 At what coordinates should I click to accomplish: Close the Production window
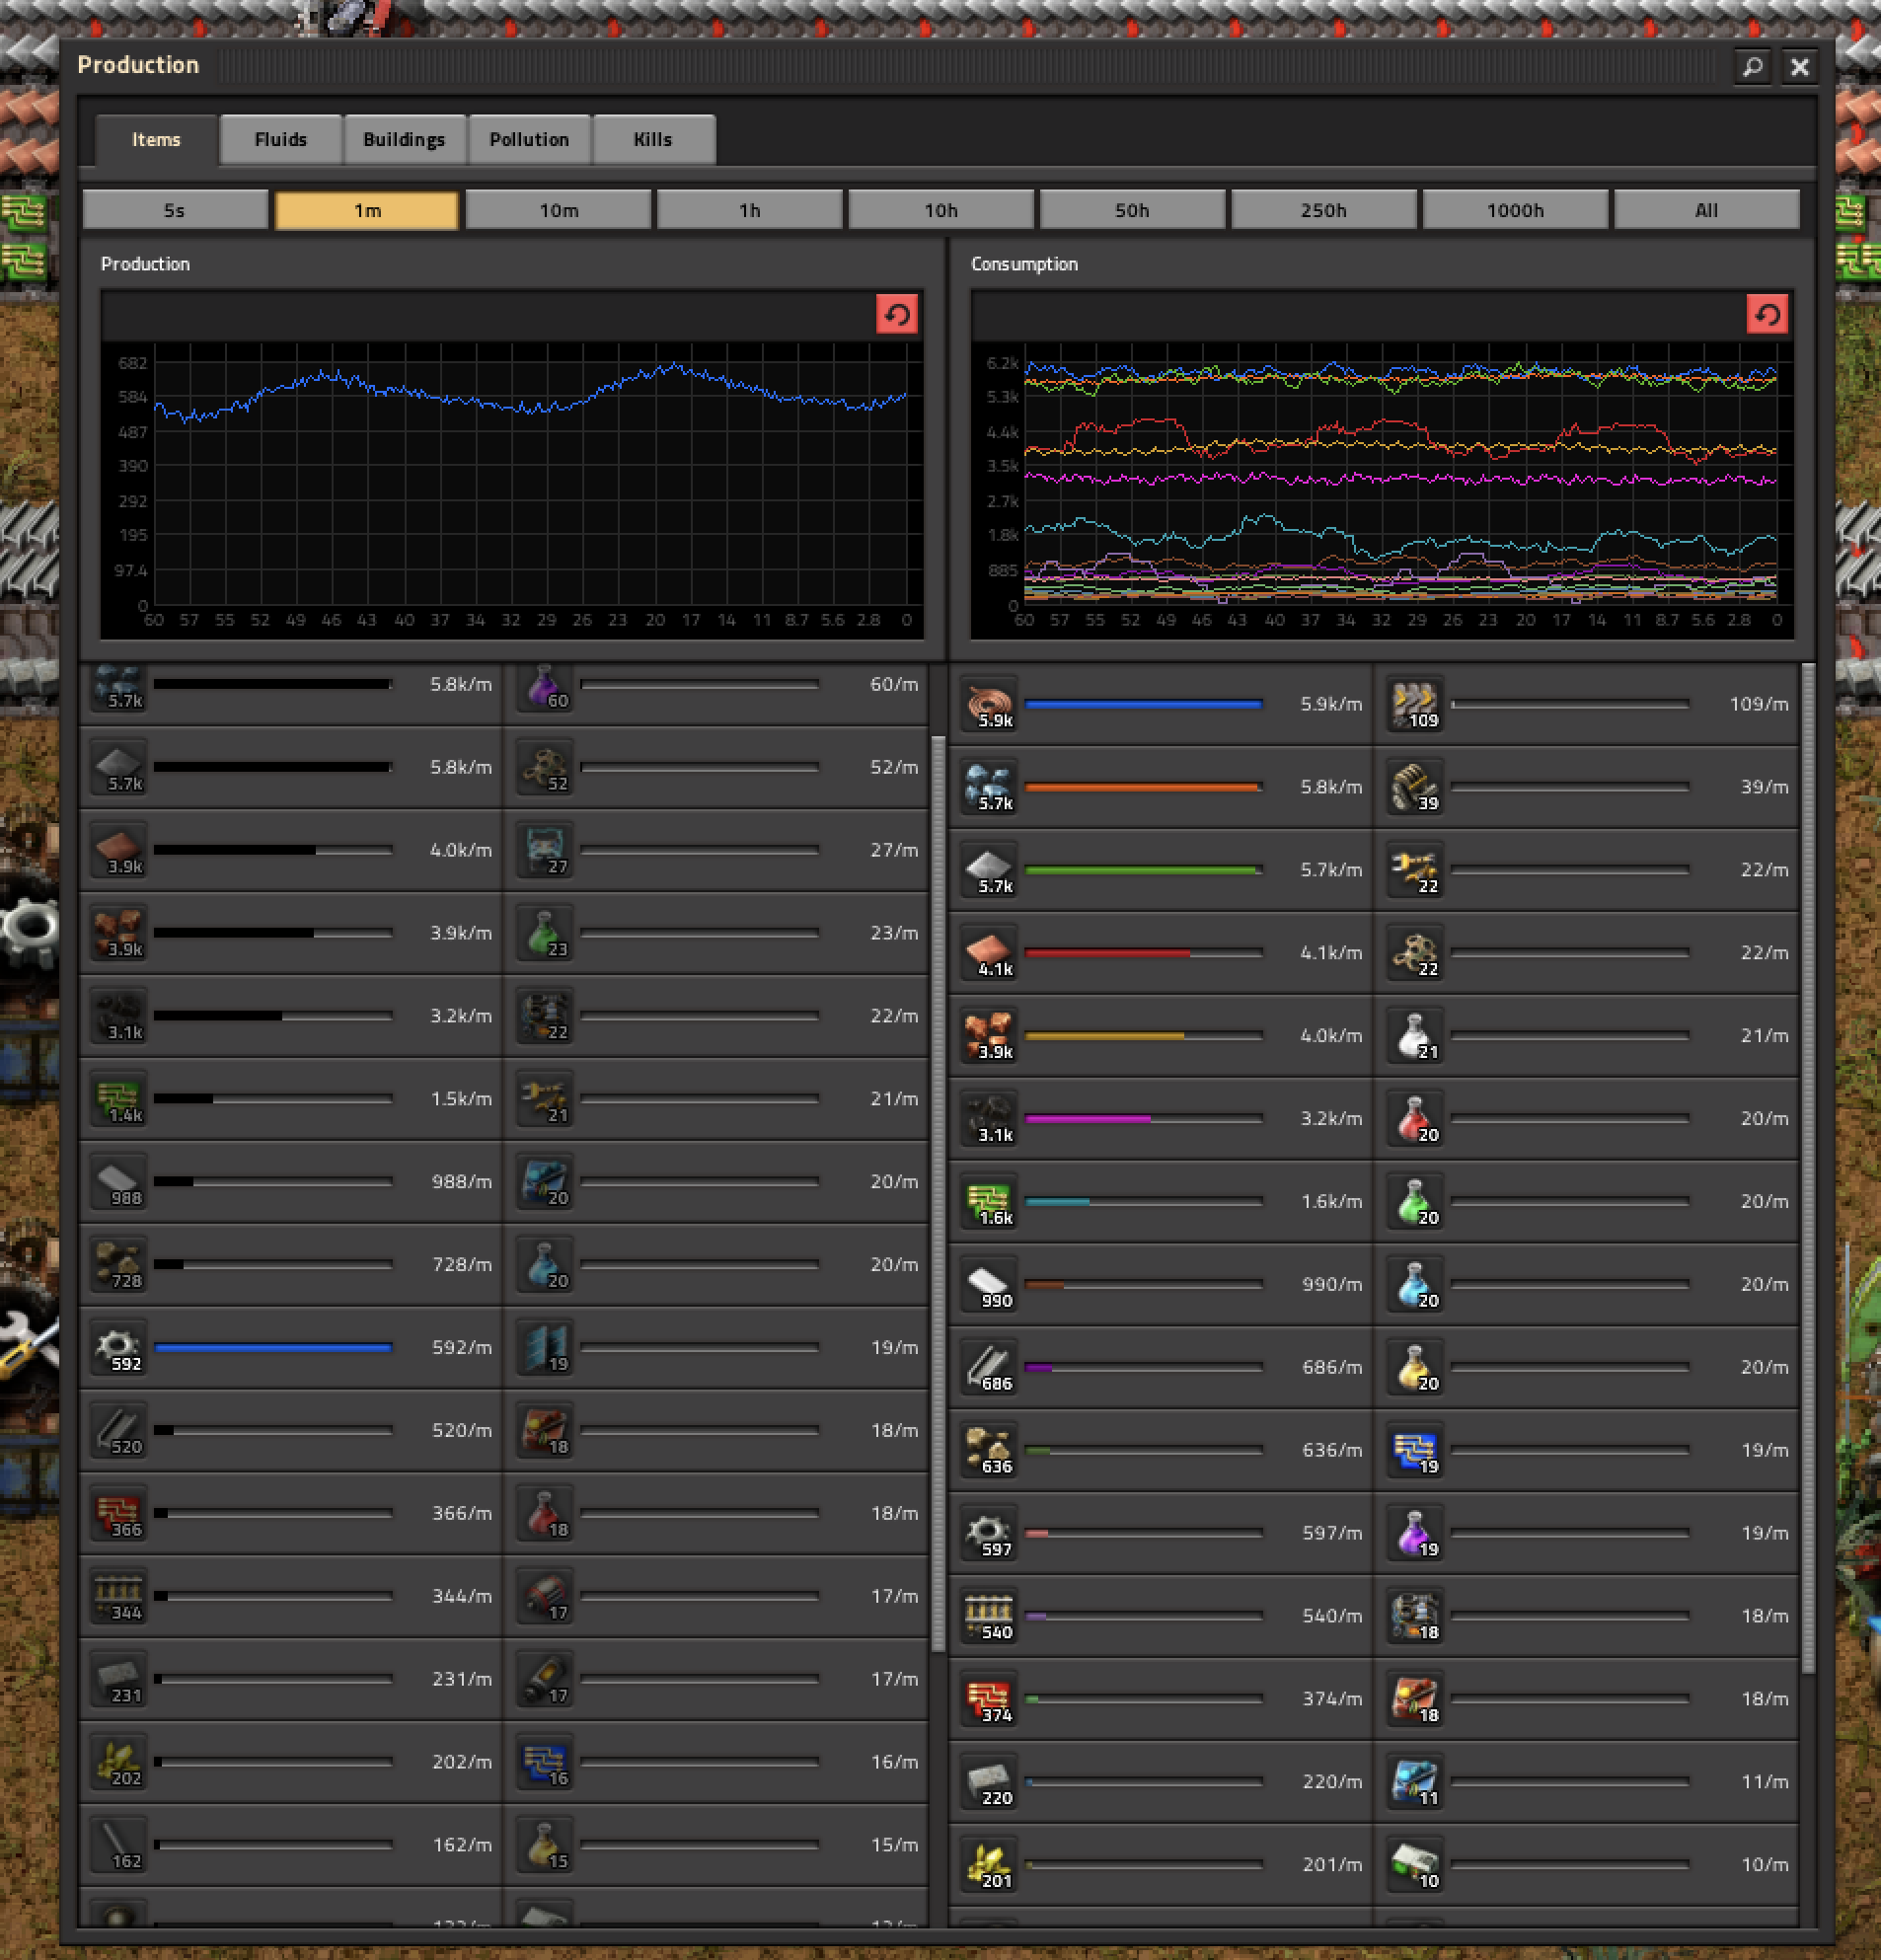click(x=1800, y=67)
